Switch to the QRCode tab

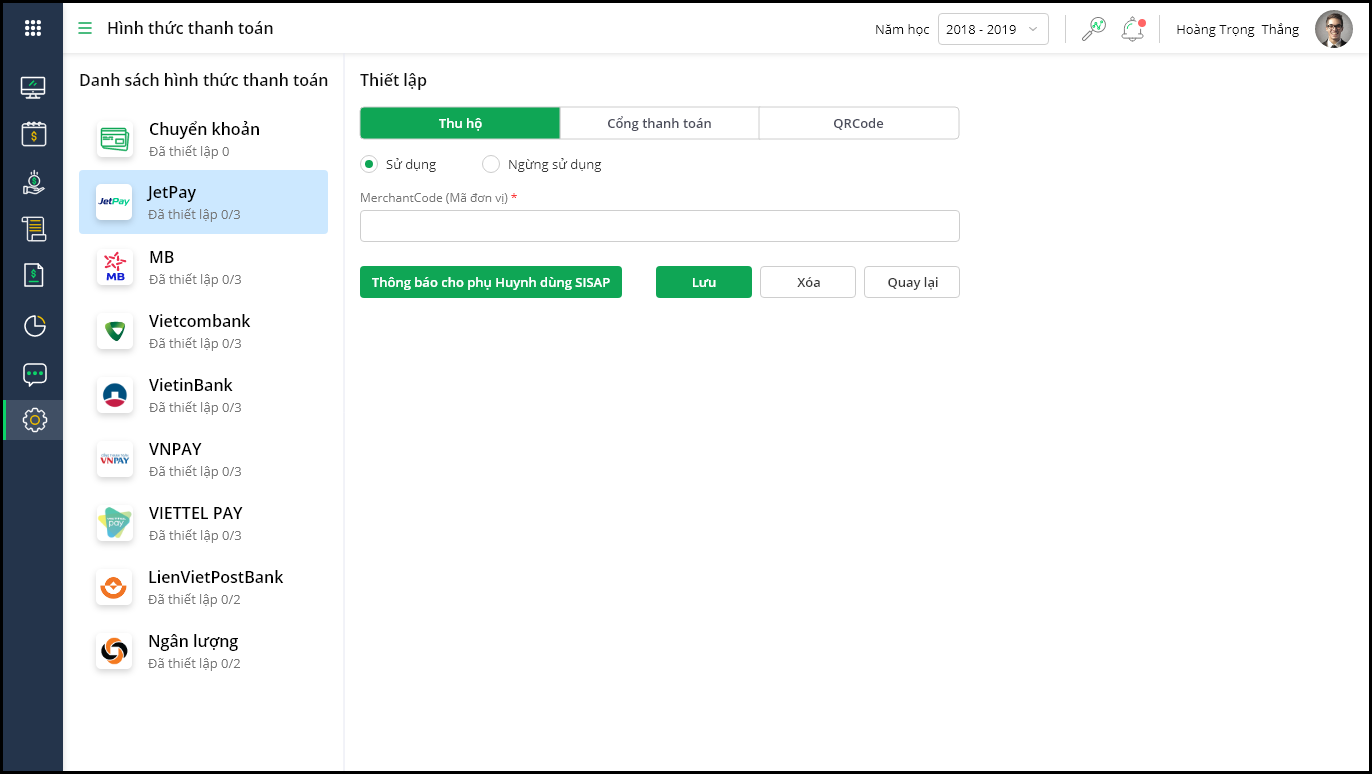[x=858, y=123]
